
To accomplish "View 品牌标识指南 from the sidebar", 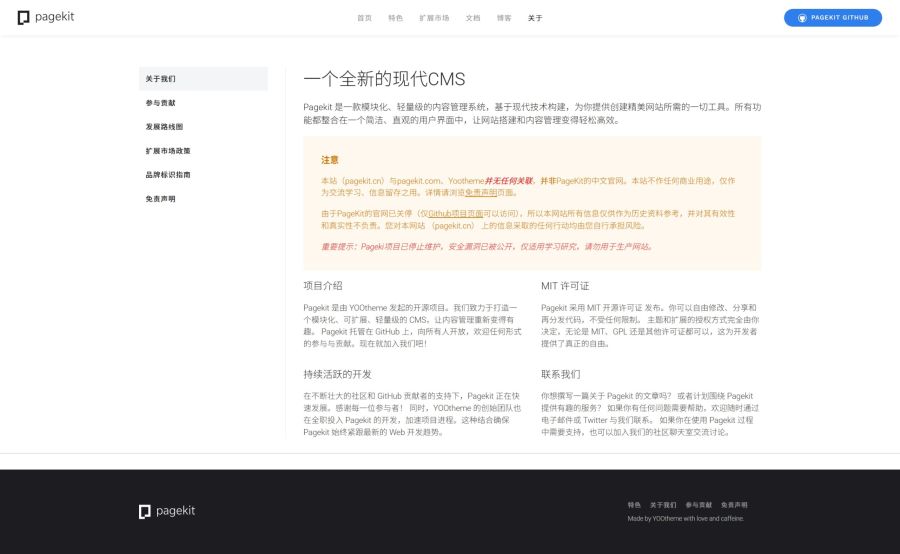I will click(x=167, y=175).
